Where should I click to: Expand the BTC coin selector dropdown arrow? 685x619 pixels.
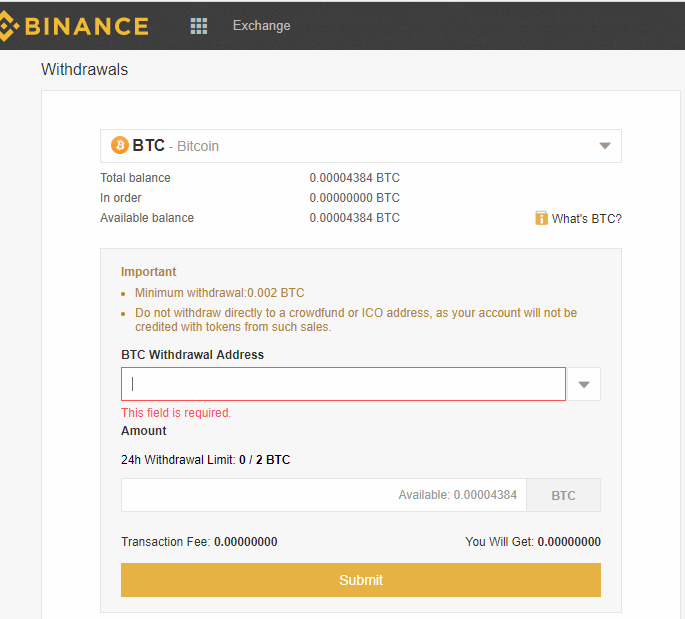coord(605,146)
